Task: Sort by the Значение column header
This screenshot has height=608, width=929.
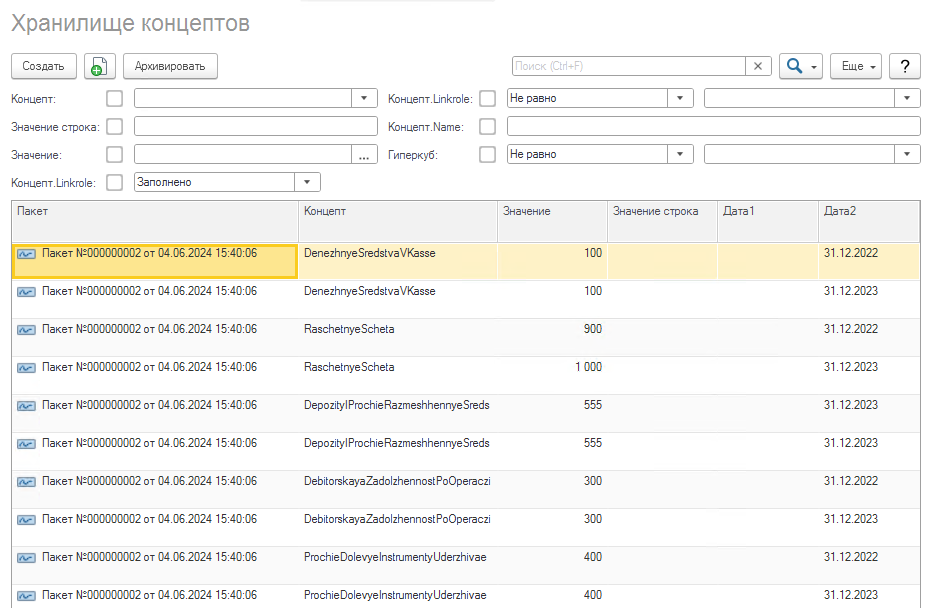Action: (553, 221)
